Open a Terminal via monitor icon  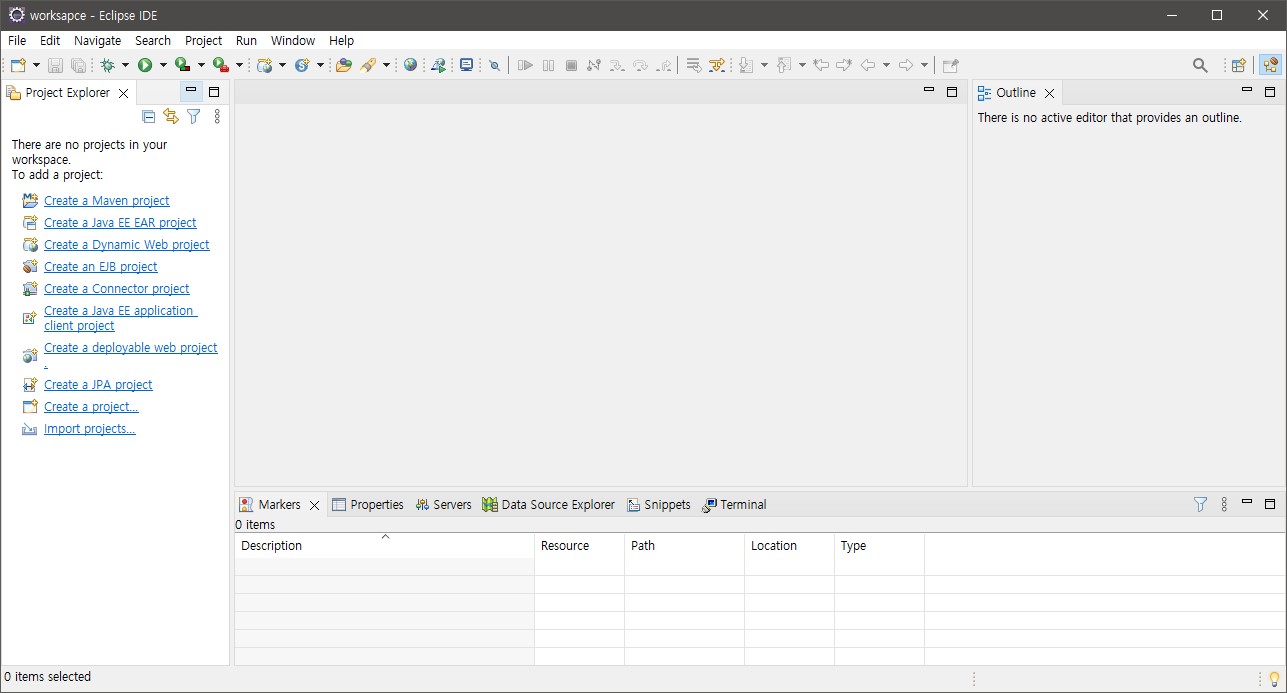point(466,65)
